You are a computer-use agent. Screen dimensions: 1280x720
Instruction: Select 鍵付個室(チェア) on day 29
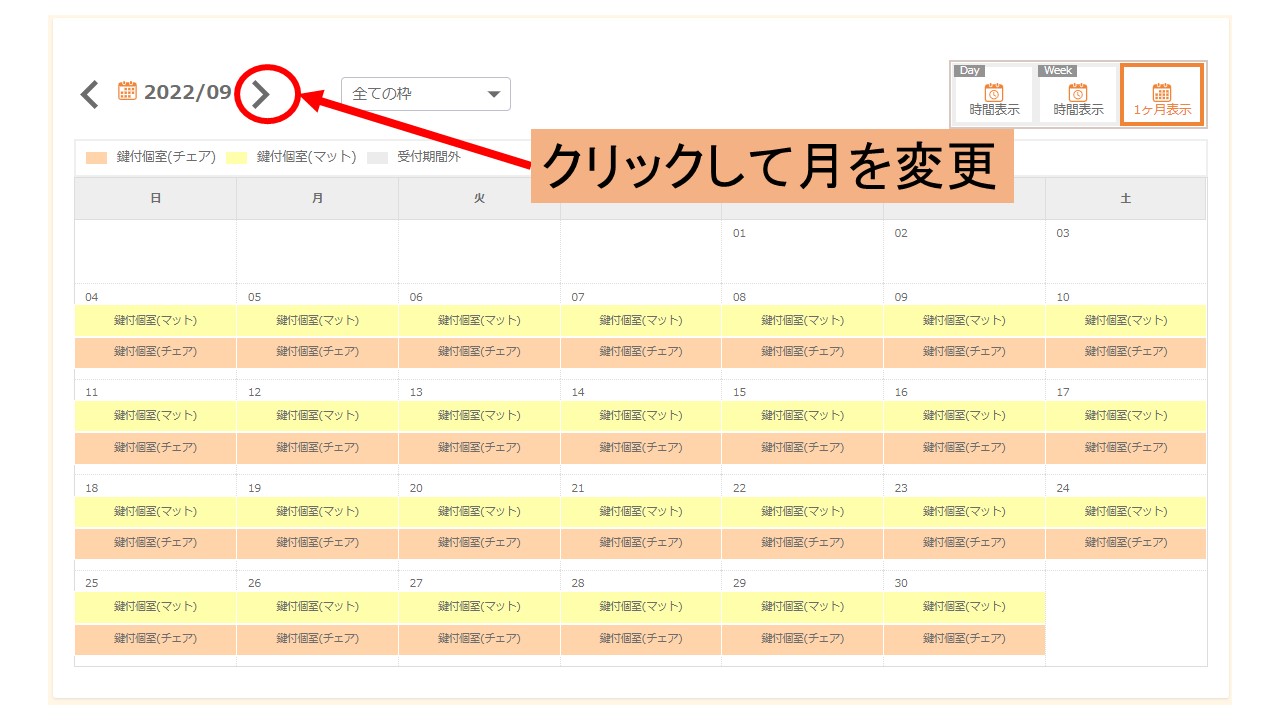coord(803,639)
